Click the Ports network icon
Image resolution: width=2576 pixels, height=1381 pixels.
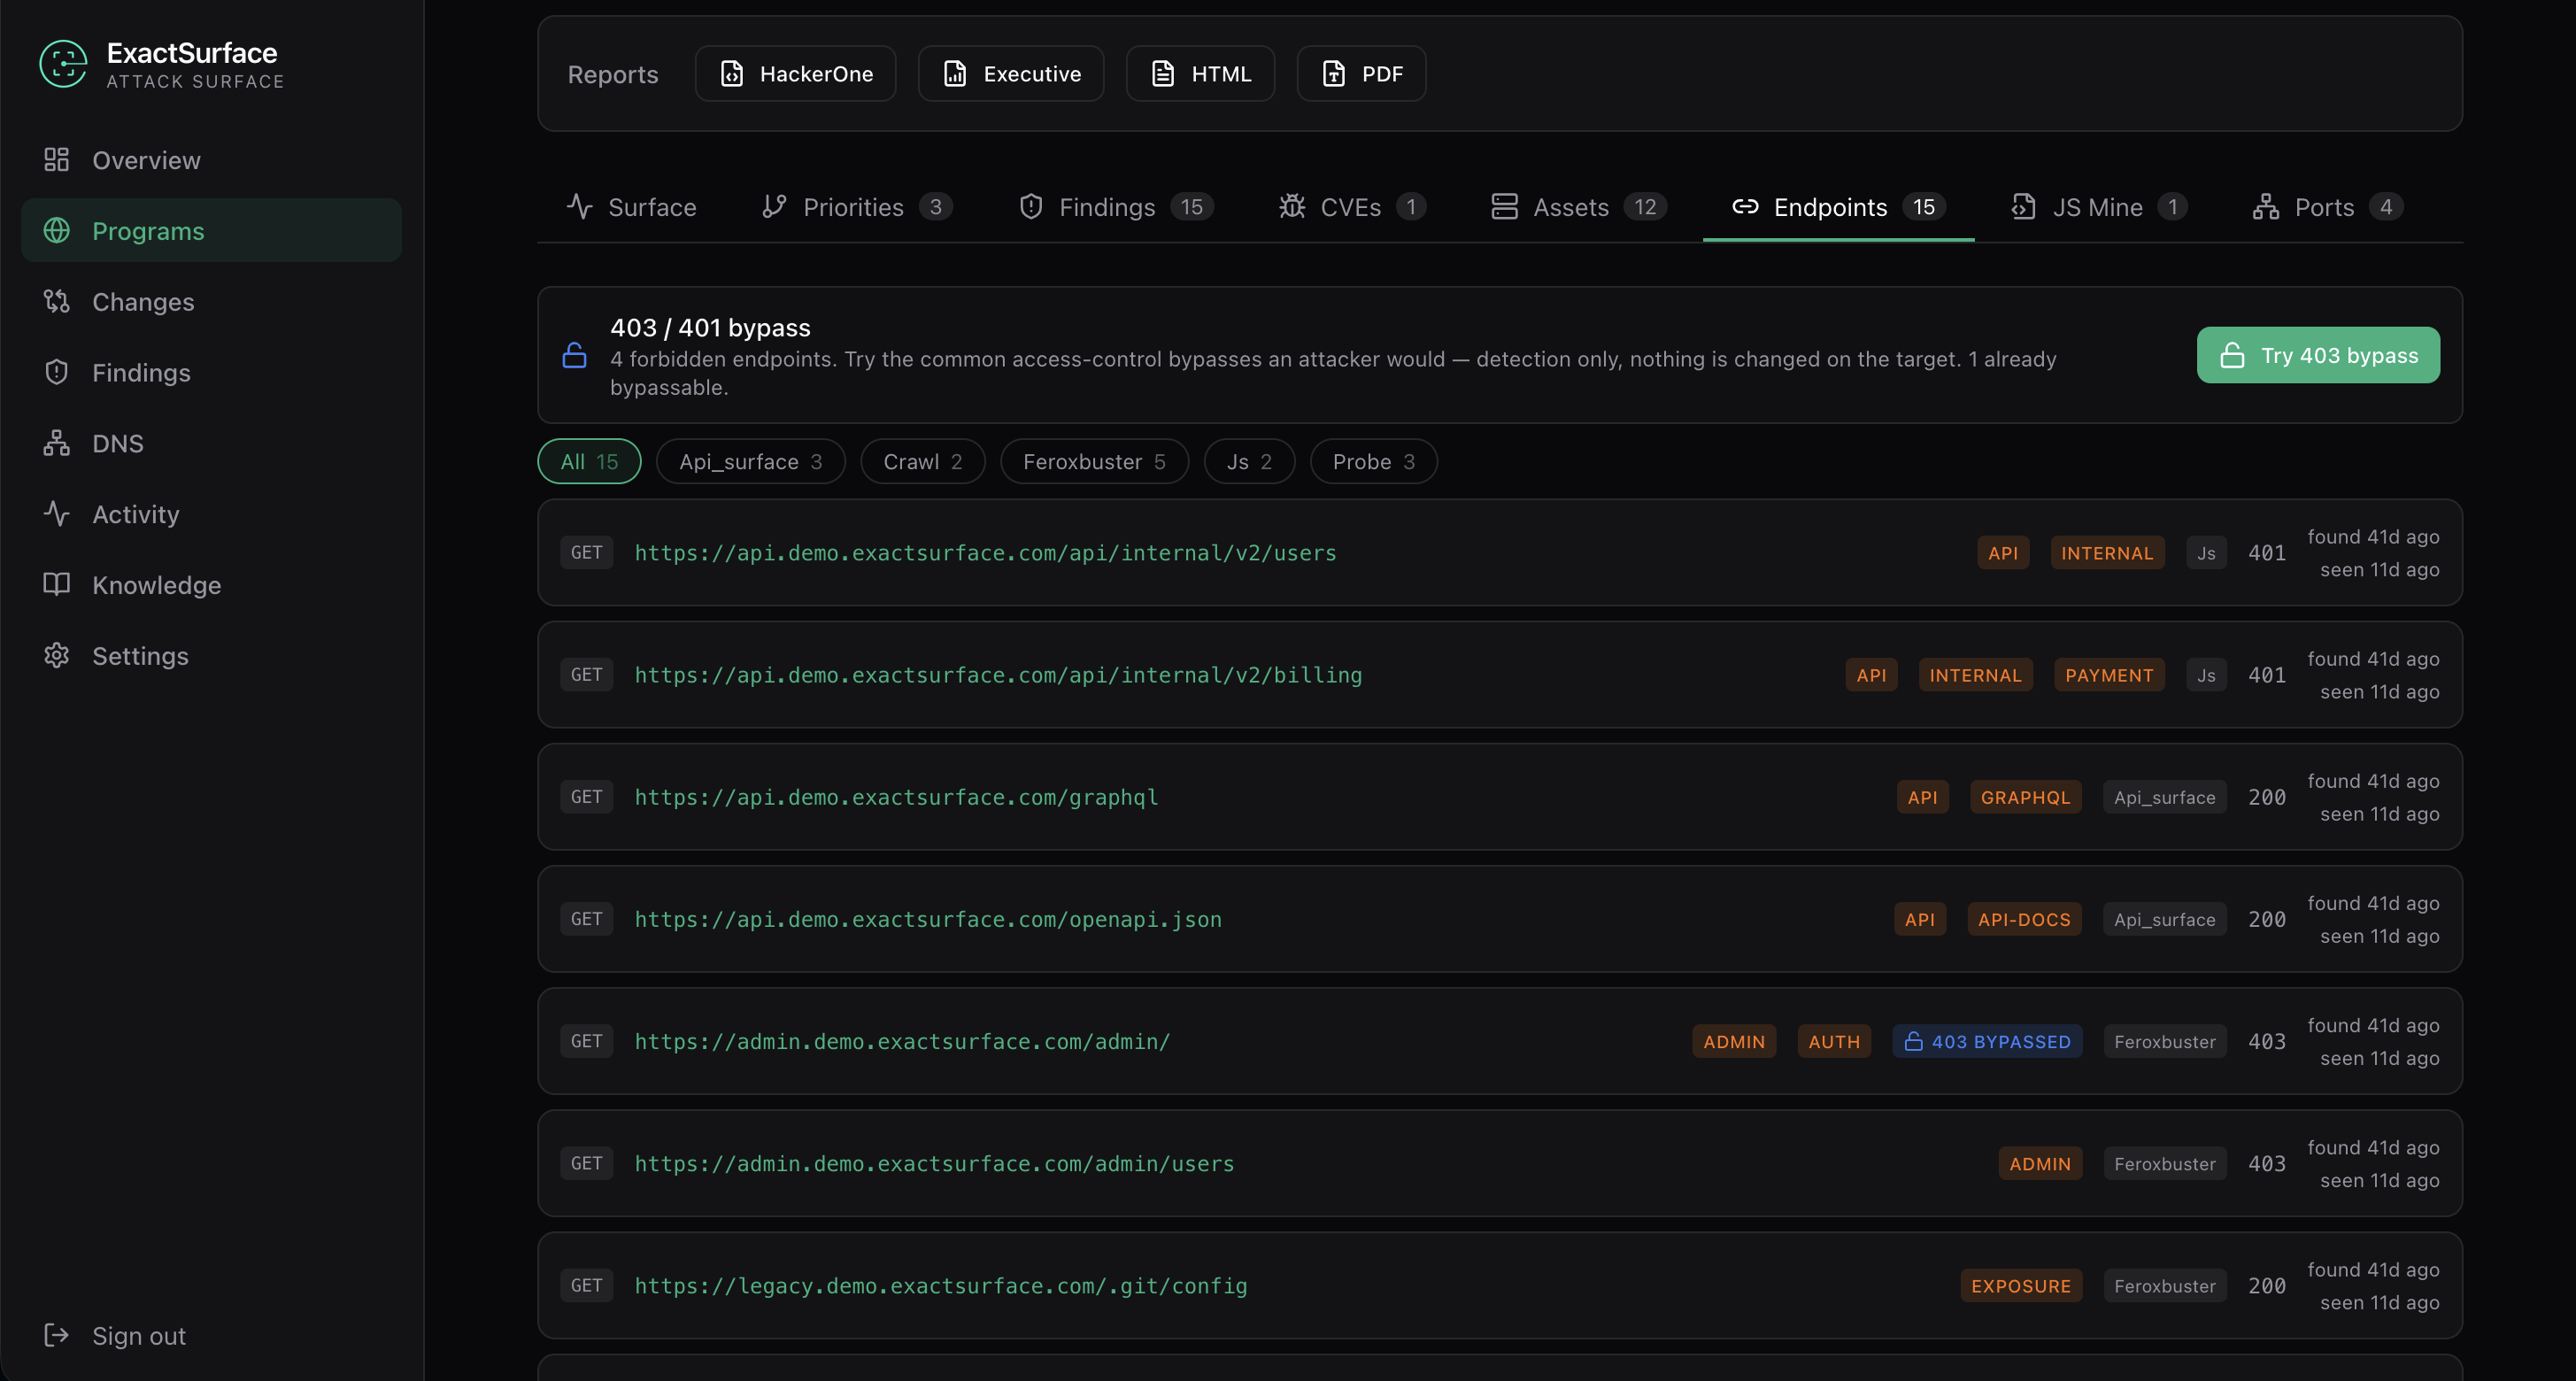click(2266, 207)
